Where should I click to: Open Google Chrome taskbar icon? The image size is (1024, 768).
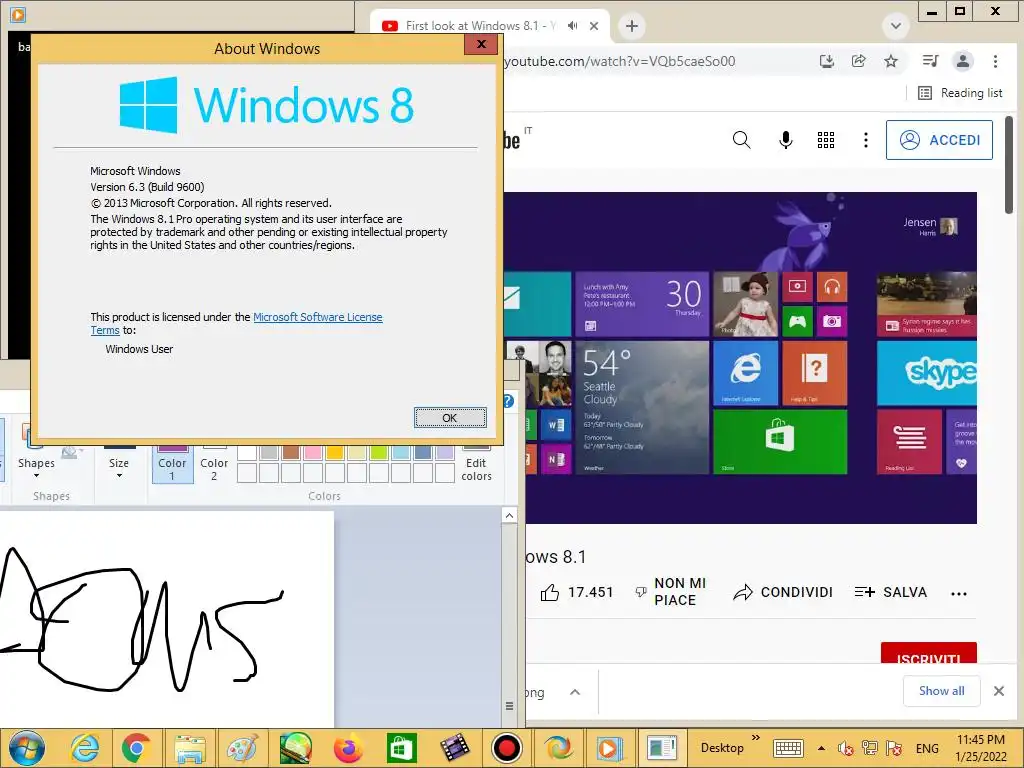tap(136, 748)
